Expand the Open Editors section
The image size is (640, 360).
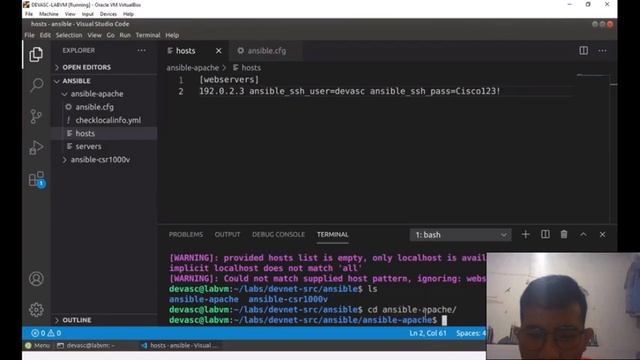click(x=87, y=67)
